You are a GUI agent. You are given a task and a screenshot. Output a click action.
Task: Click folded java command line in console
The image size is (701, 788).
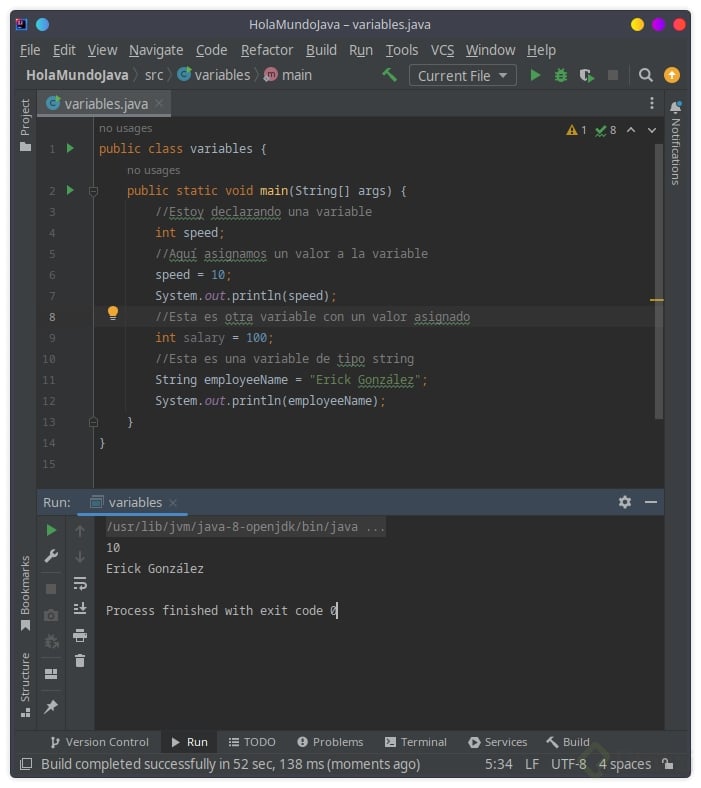(245, 527)
